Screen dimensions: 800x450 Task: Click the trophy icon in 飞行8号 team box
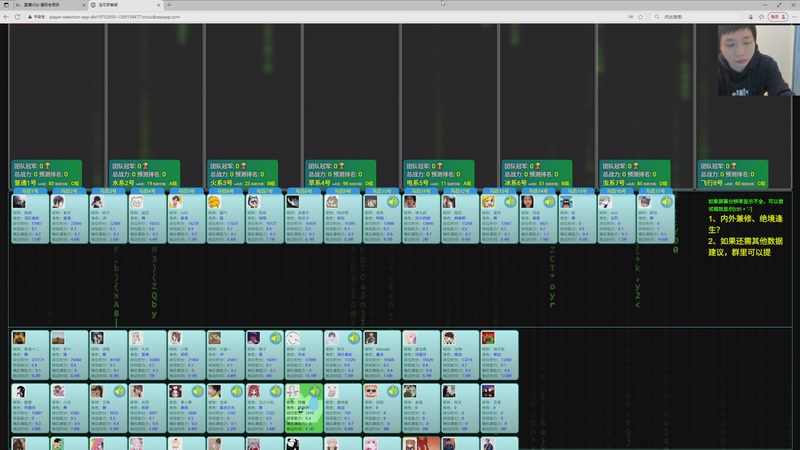[x=734, y=166]
